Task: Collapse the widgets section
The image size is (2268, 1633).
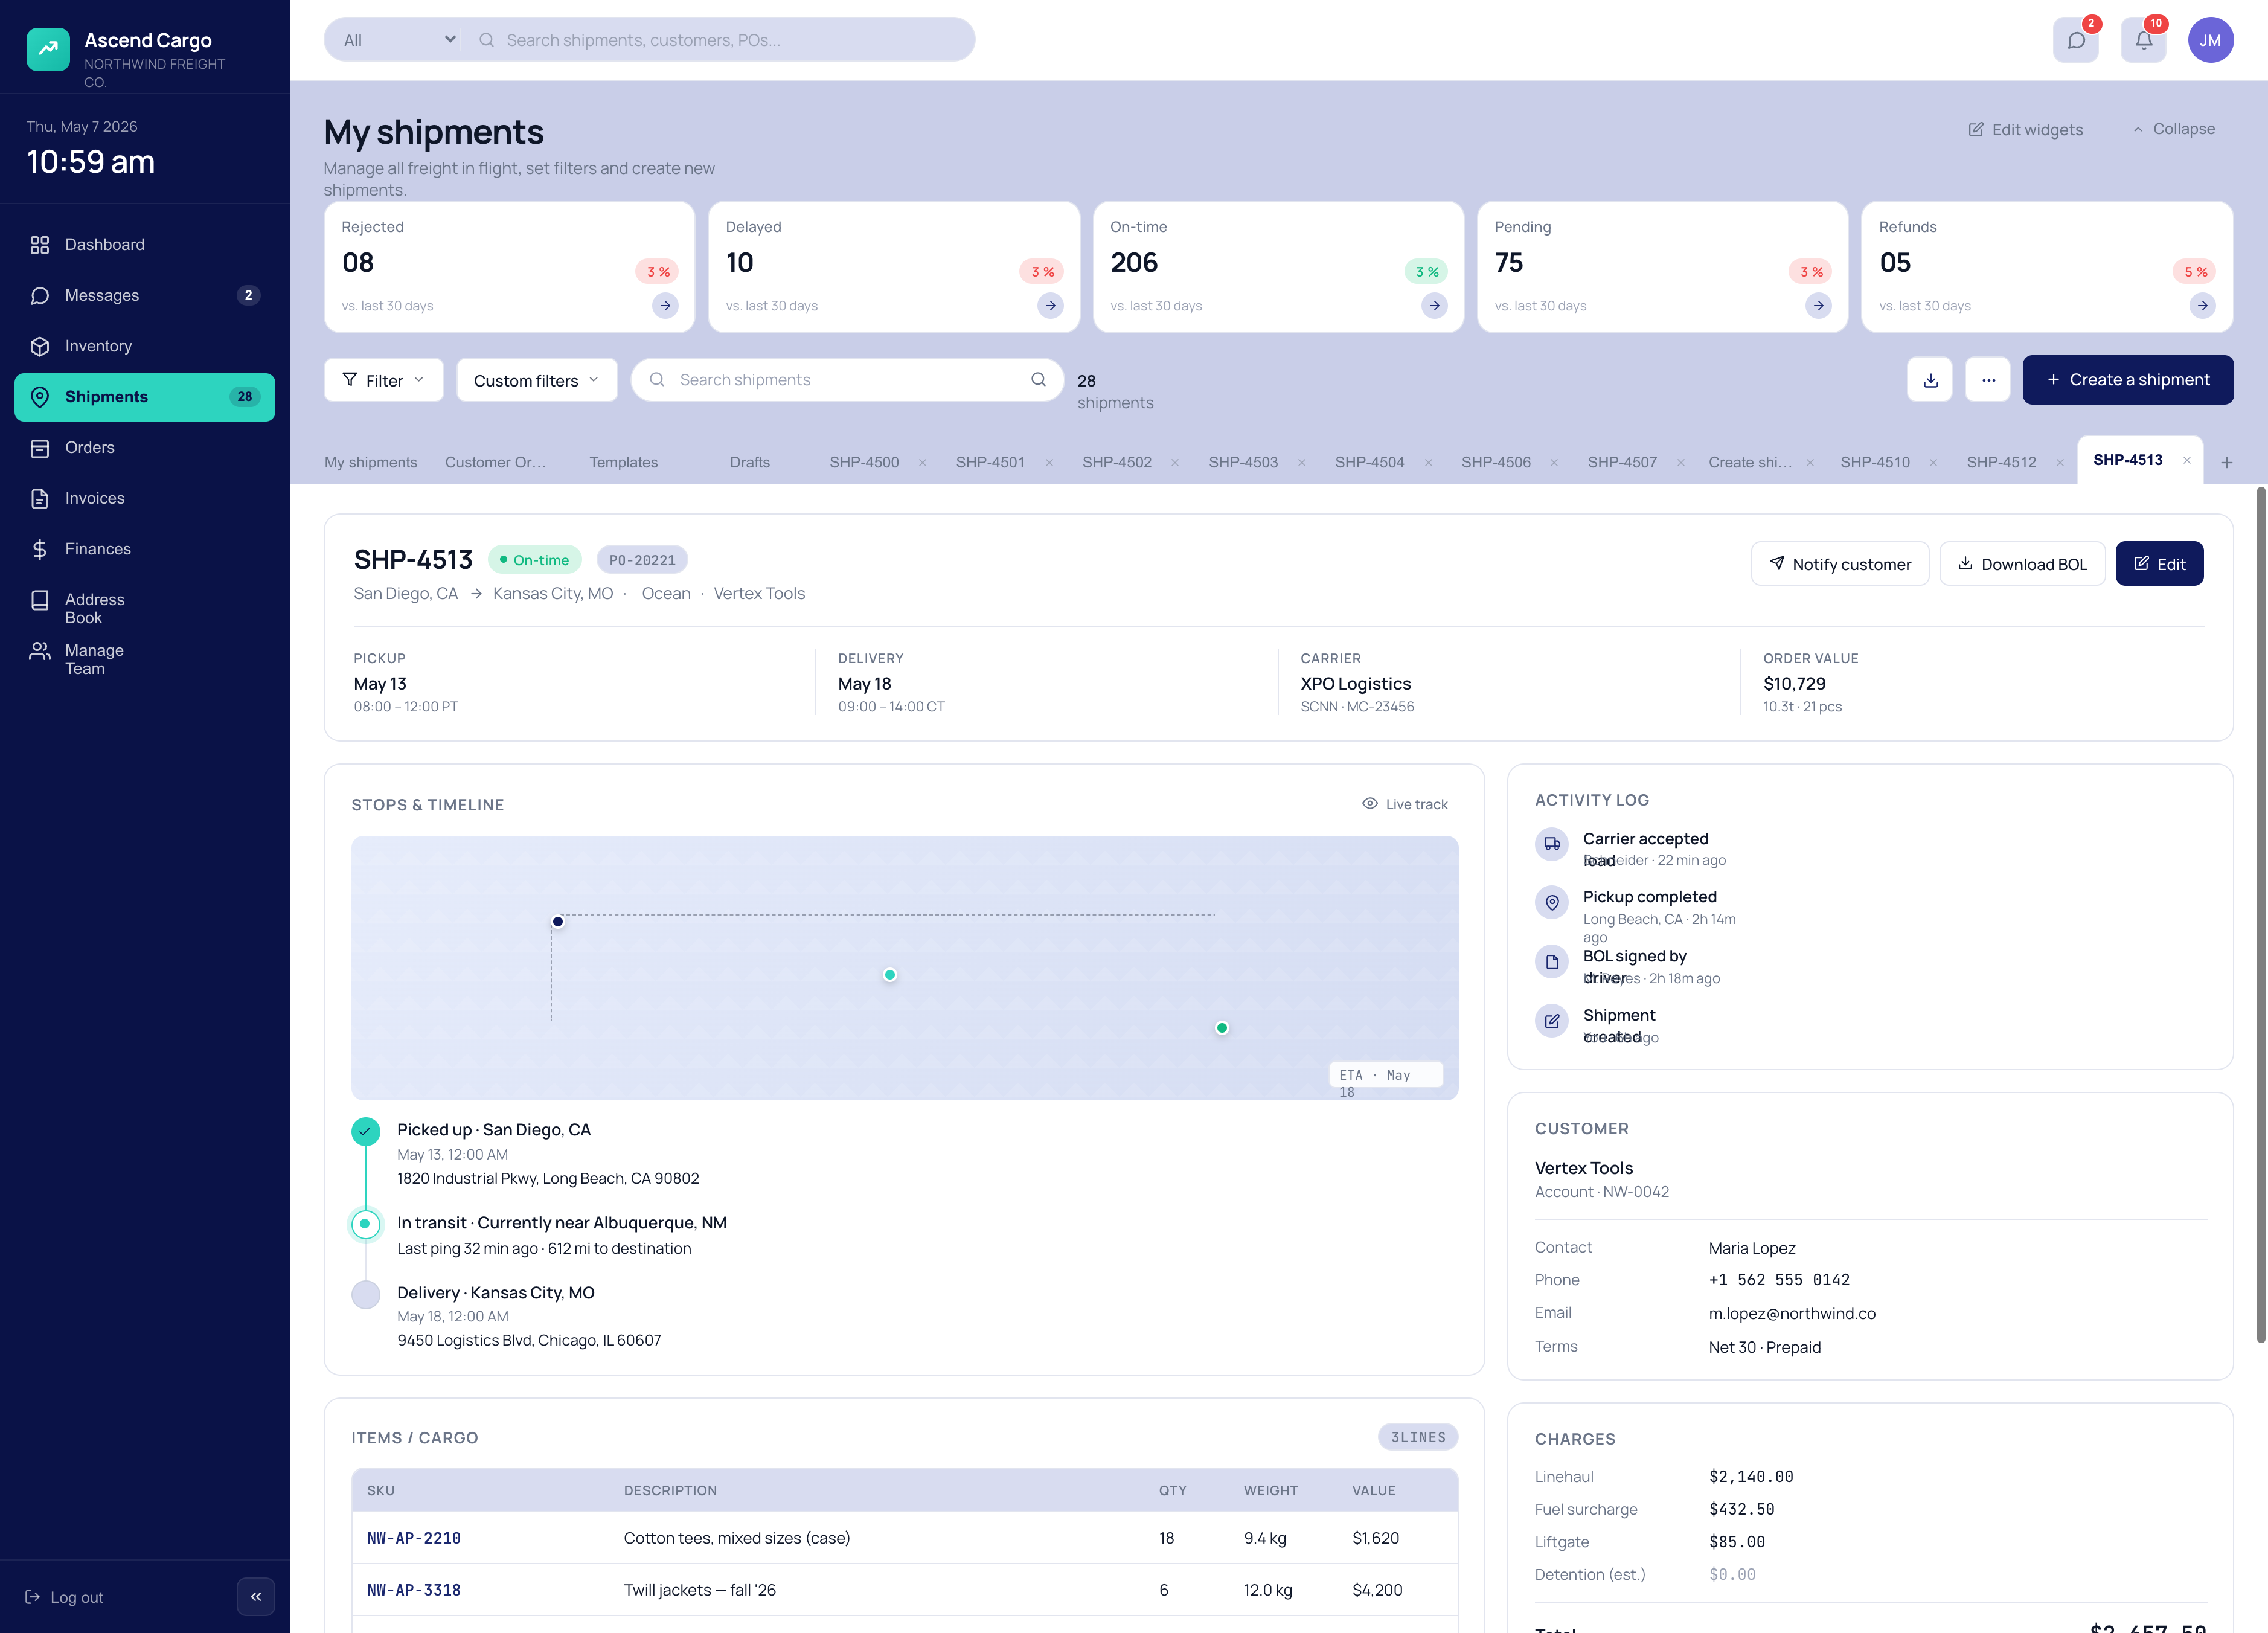Action: click(2173, 129)
